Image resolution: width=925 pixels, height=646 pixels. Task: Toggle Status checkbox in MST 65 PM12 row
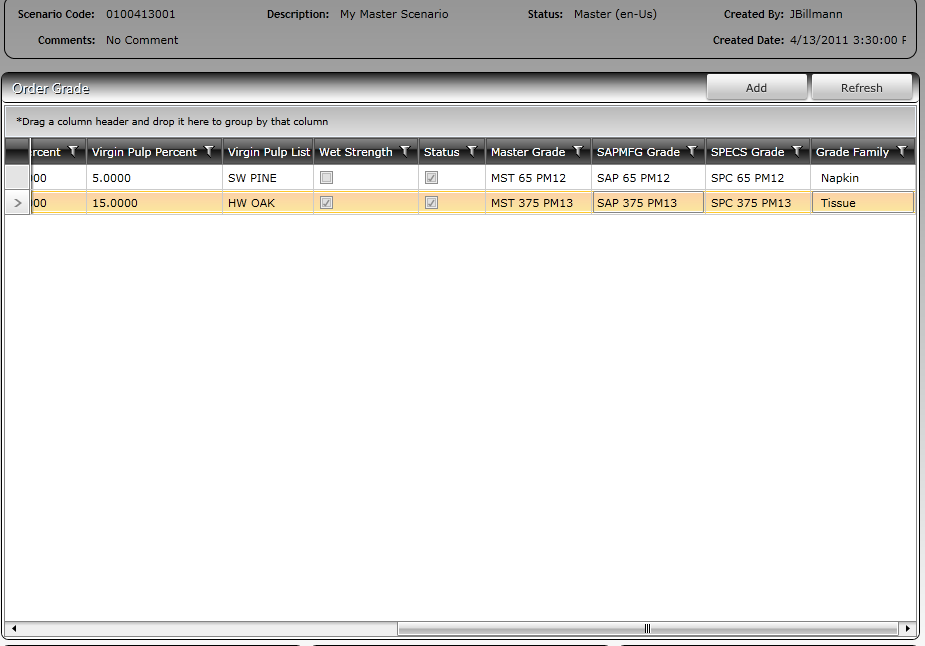coord(431,178)
